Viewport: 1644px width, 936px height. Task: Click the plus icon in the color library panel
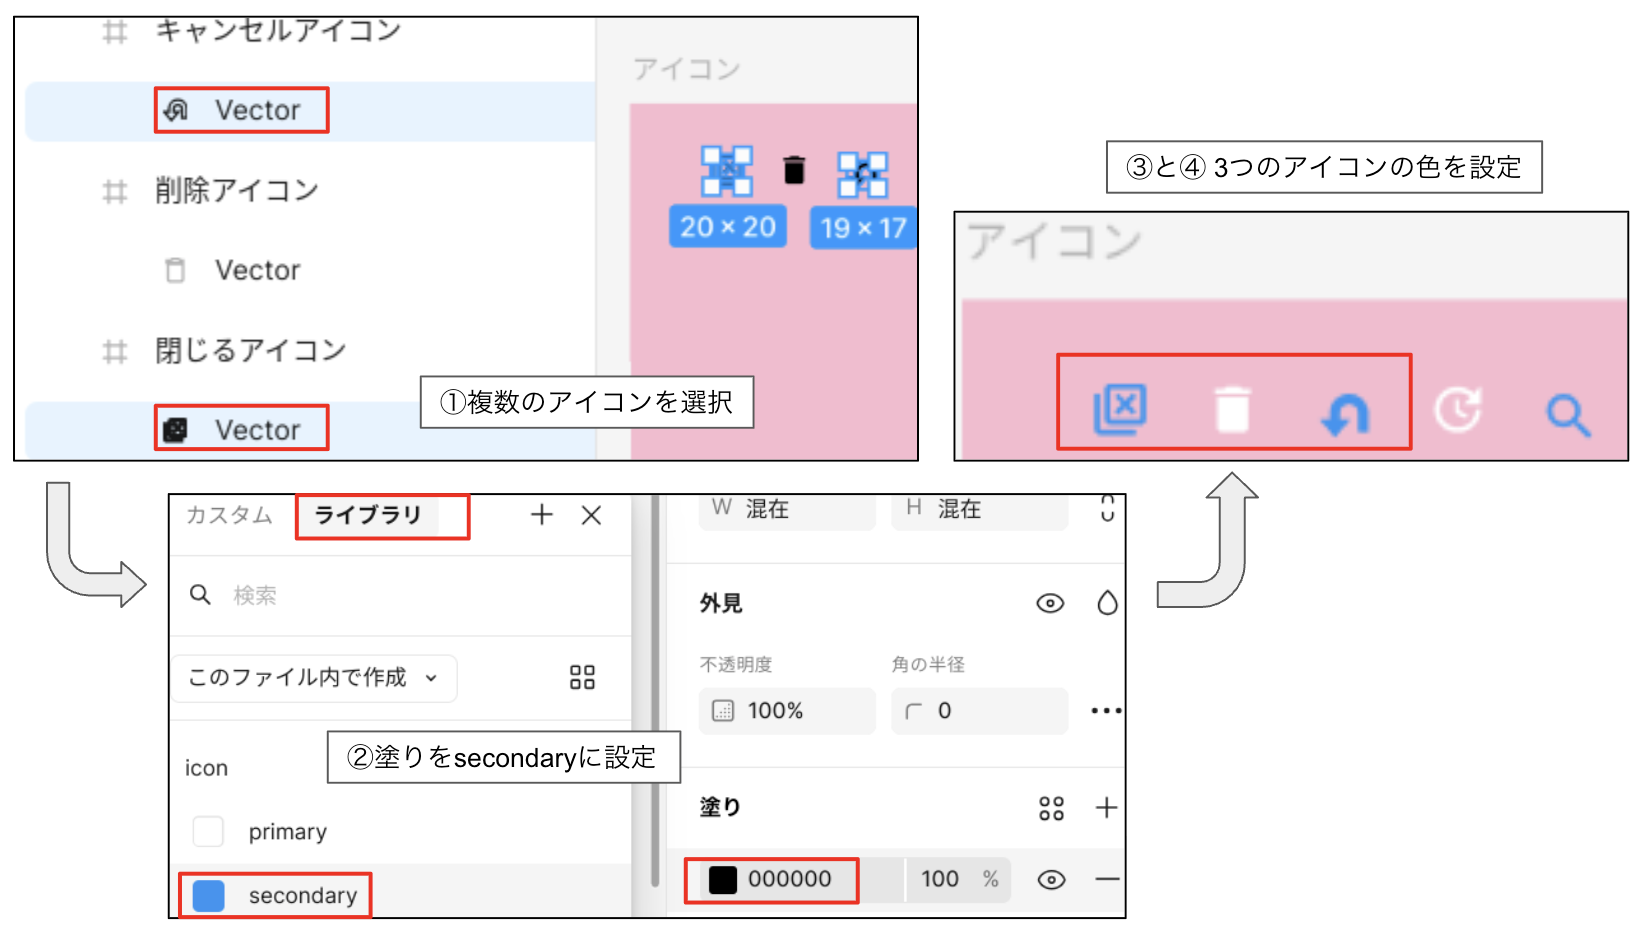542,515
